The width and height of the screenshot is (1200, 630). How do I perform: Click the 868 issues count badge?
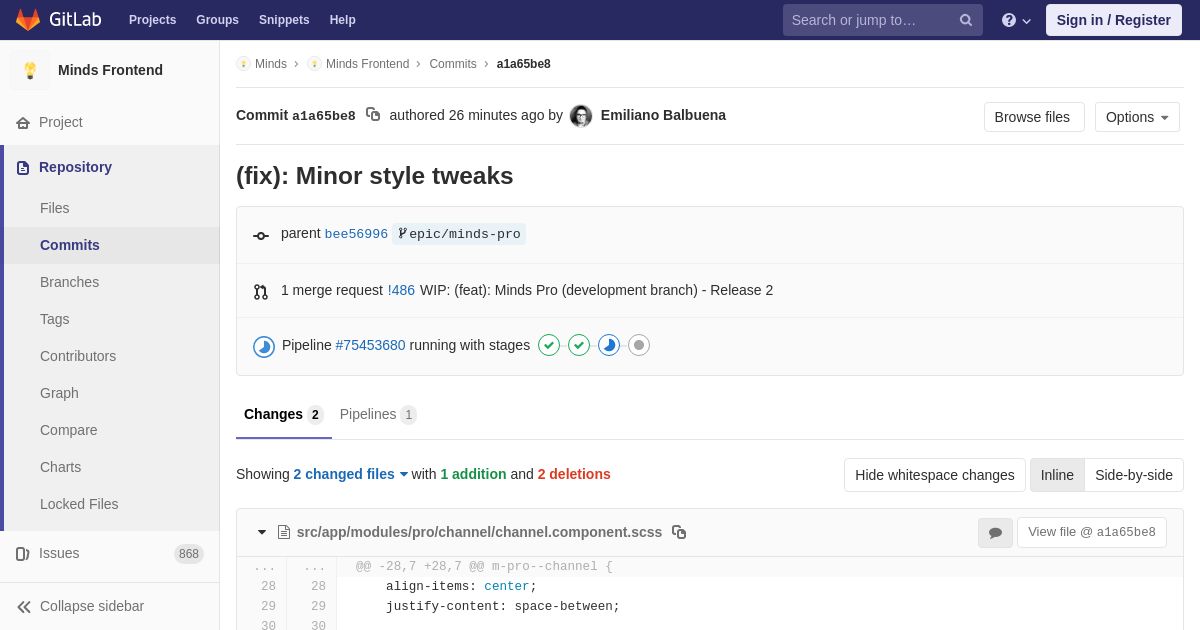pos(189,554)
